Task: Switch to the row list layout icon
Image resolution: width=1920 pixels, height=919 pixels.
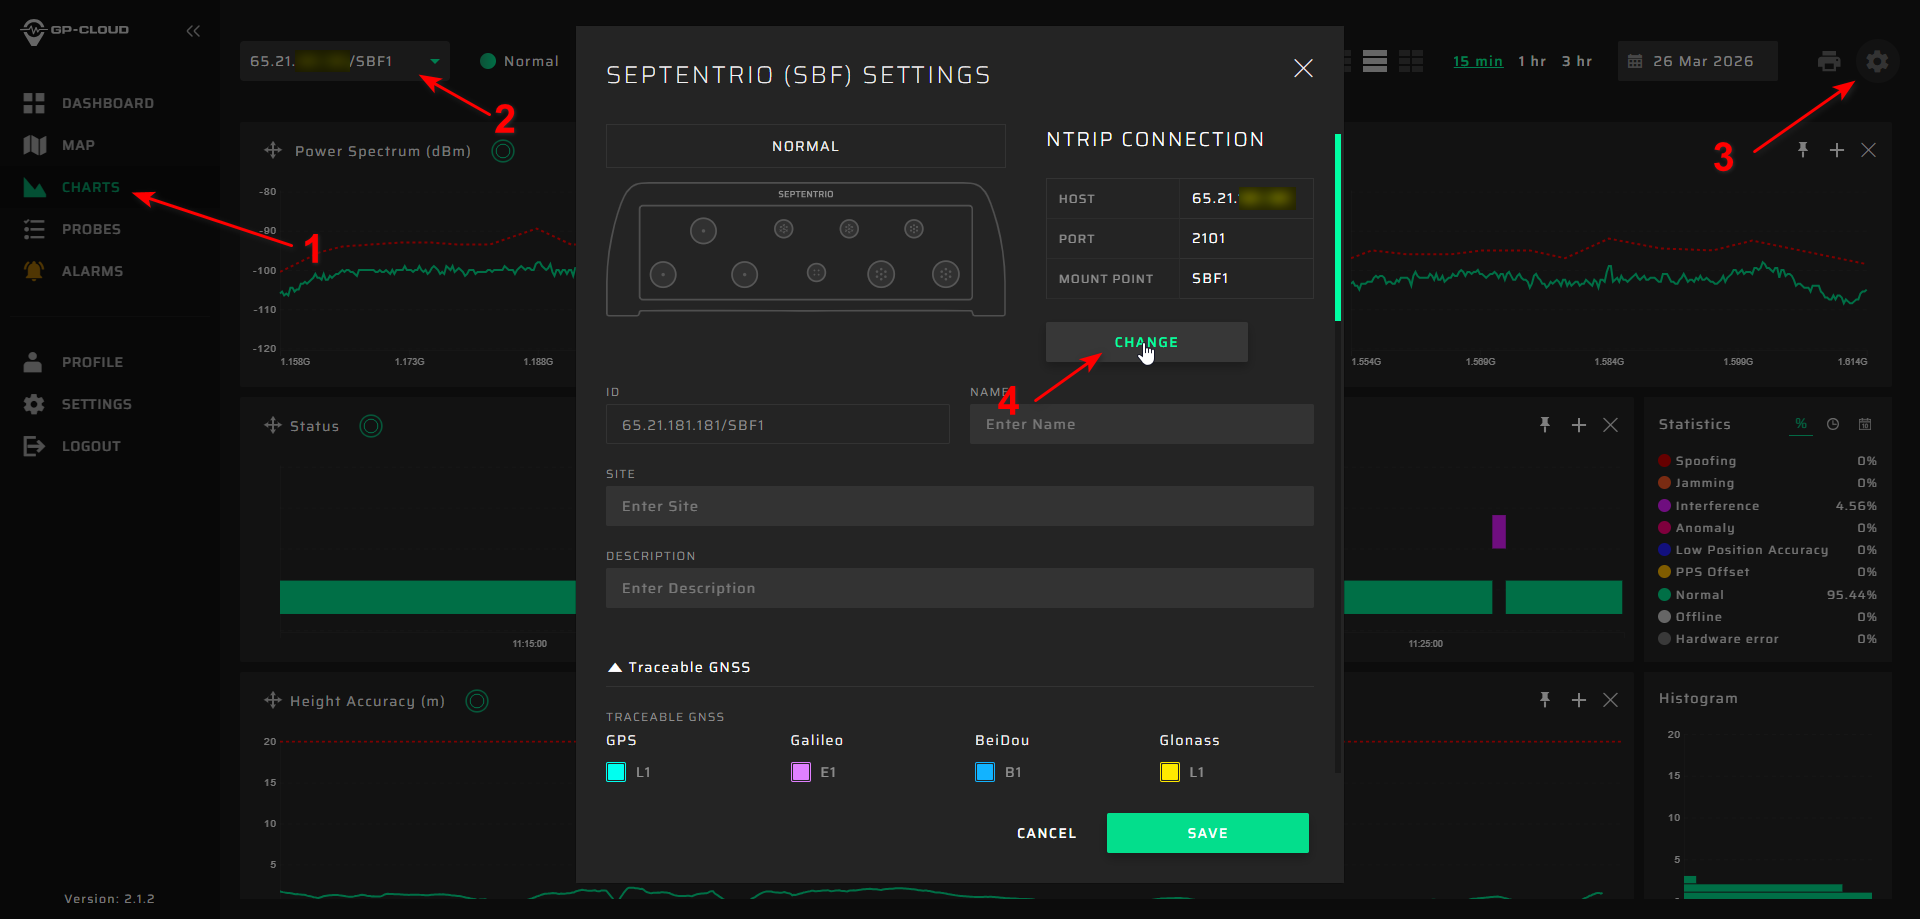Action: pyautogui.click(x=1375, y=61)
